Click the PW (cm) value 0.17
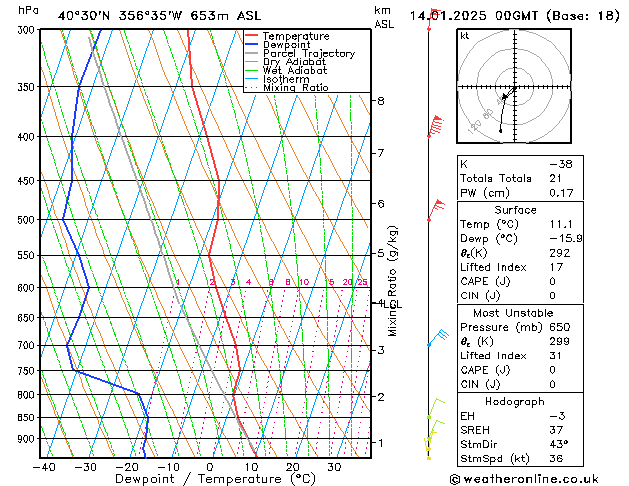 coord(561,193)
